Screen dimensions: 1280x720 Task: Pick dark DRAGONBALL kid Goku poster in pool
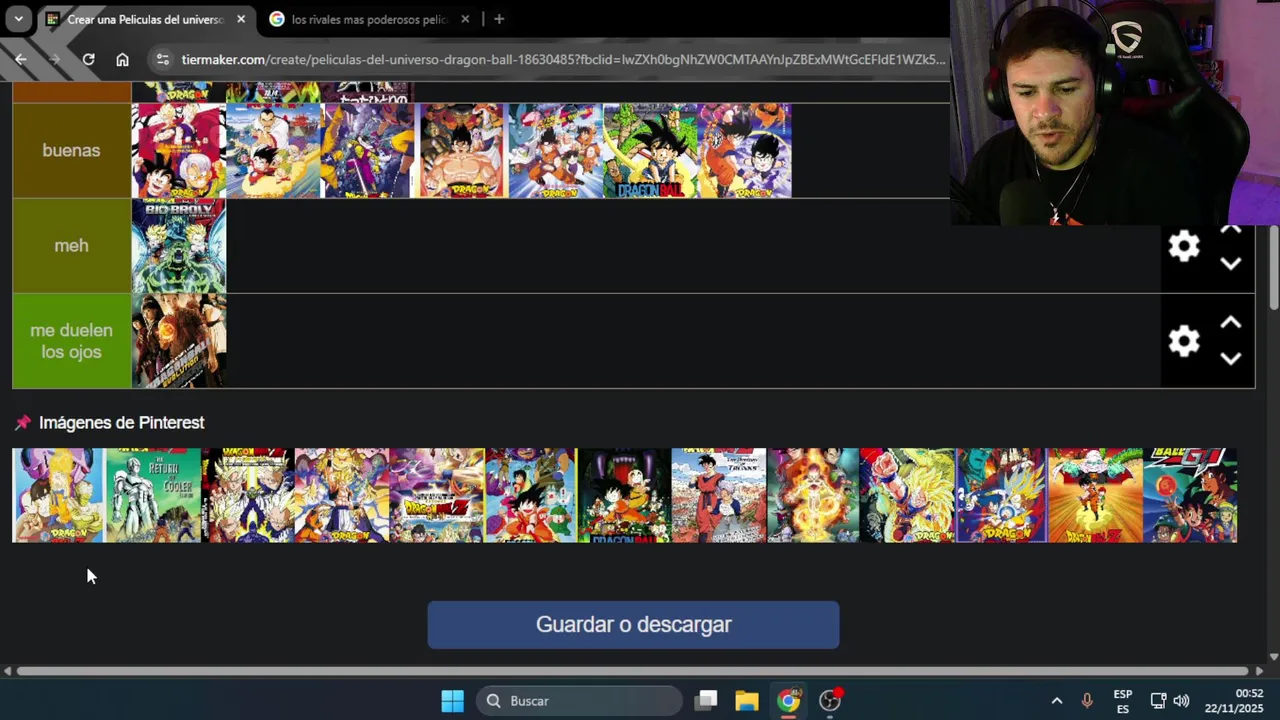(624, 495)
